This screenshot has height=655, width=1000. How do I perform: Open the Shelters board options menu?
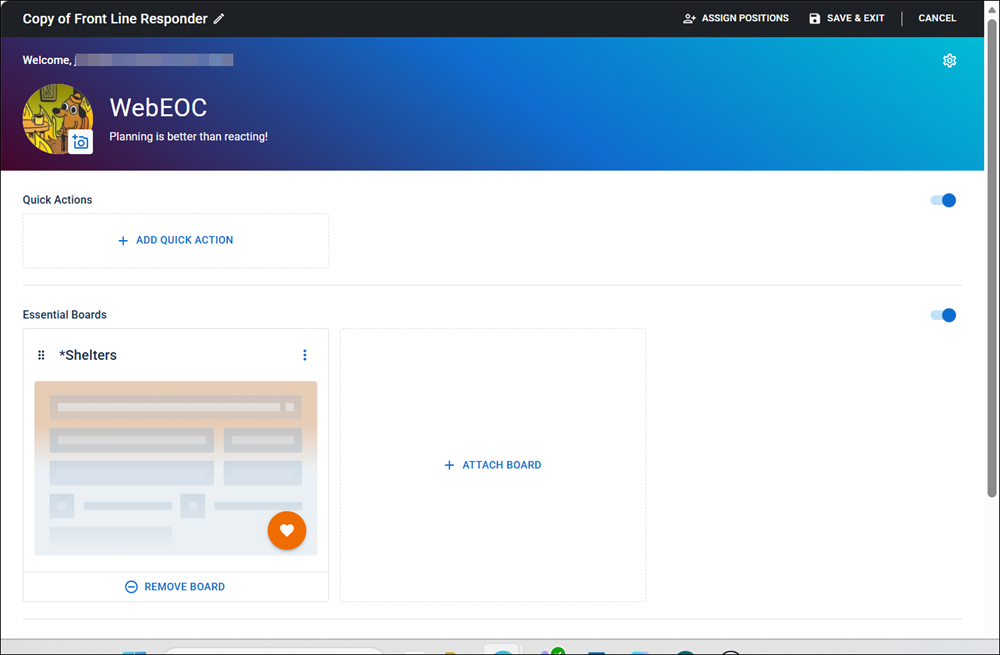(305, 355)
